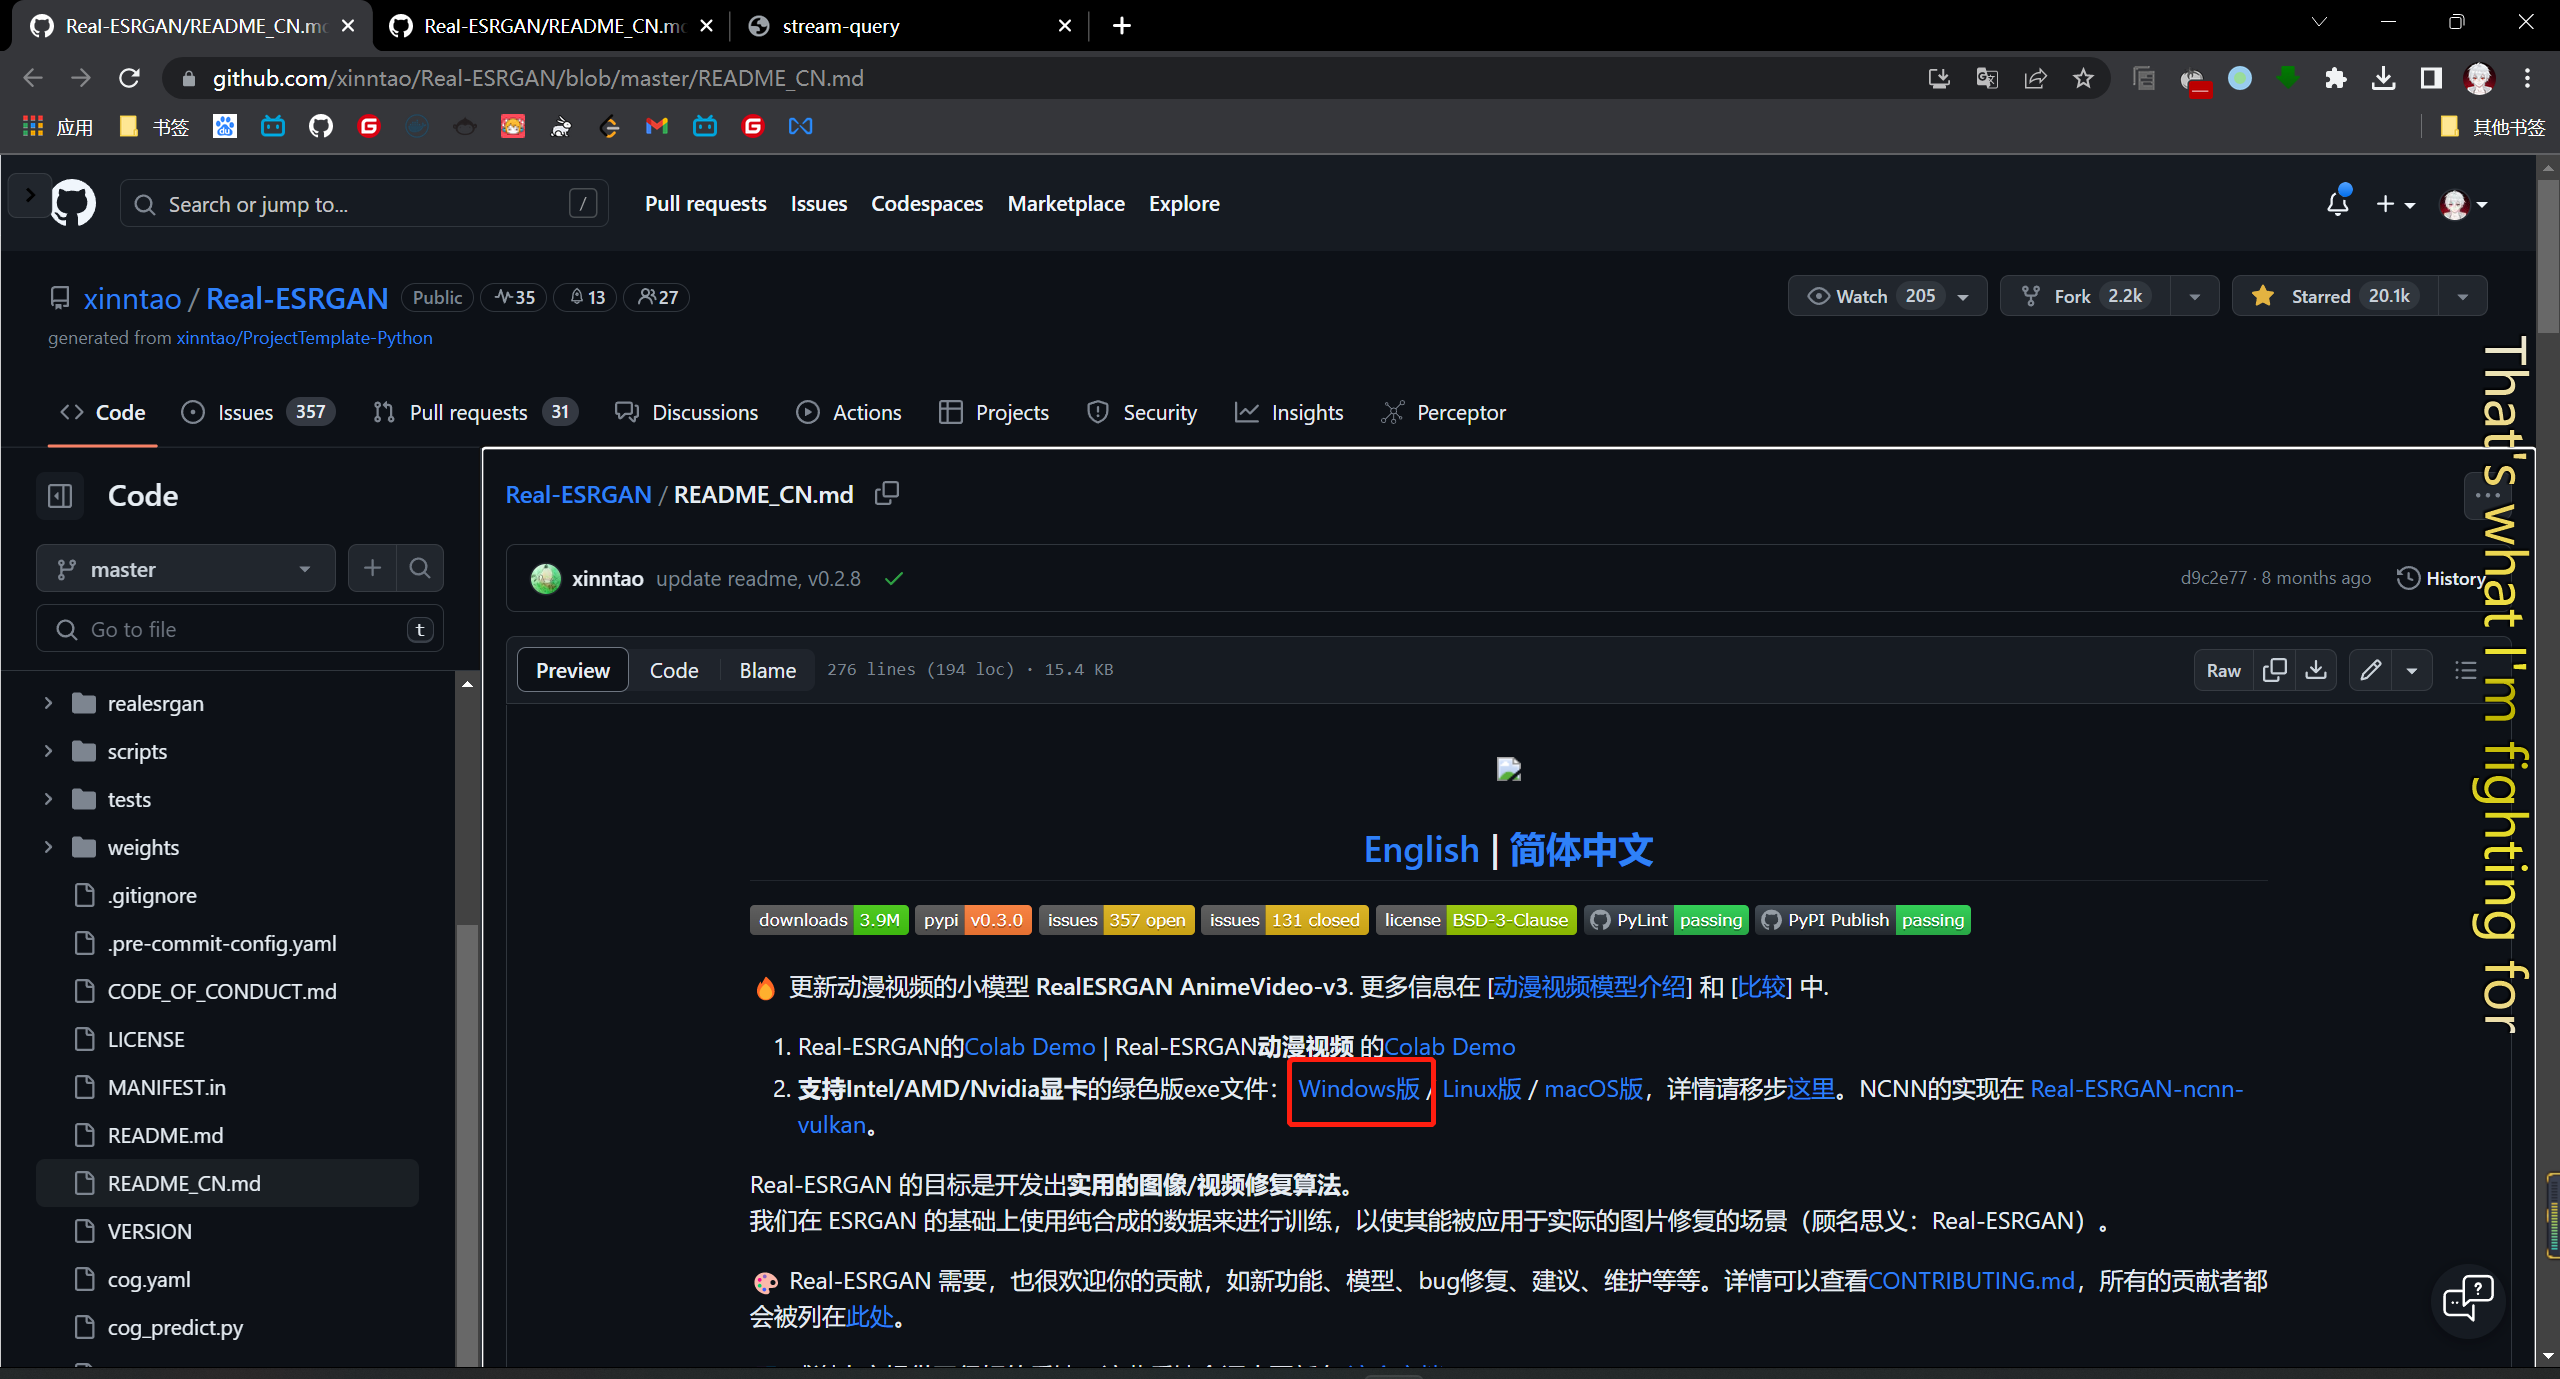2560x1379 pixels.
Task: Open the master branch selector
Action: [186, 569]
